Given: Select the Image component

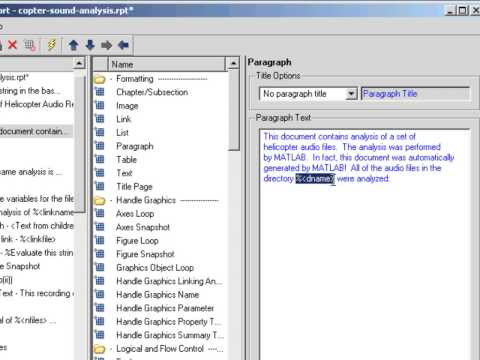Looking at the screenshot, I should pos(127,106).
